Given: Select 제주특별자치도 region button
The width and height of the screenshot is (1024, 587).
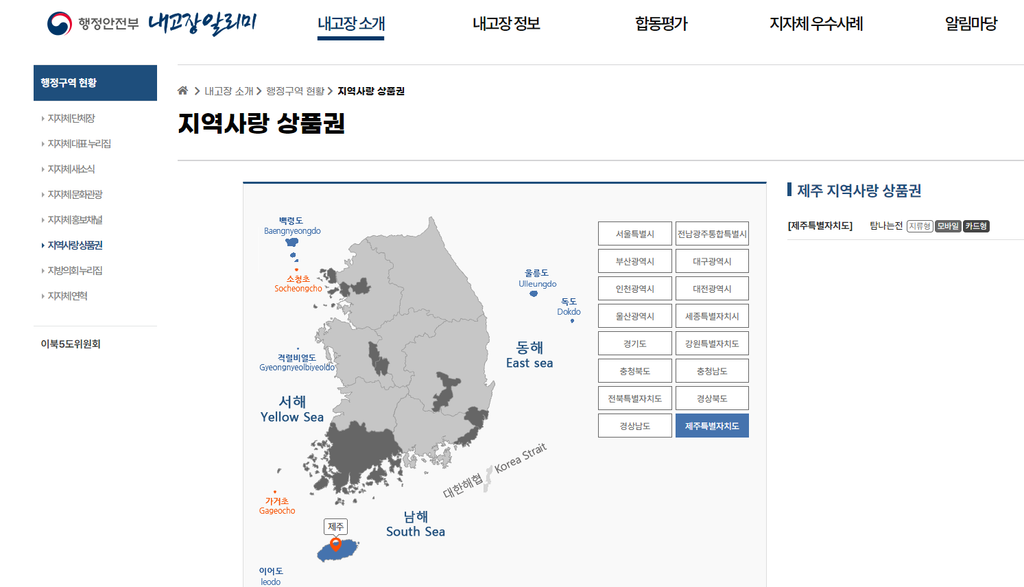Looking at the screenshot, I should 712,426.
